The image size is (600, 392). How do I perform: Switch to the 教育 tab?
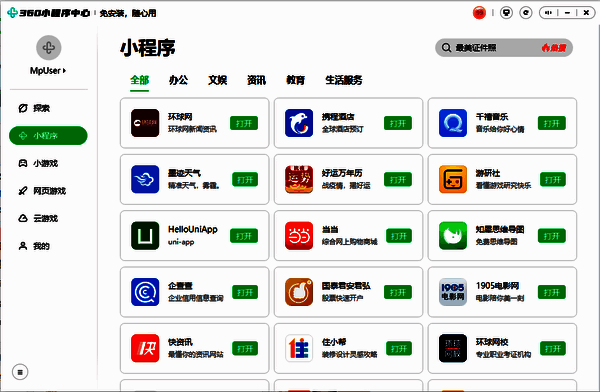(x=295, y=80)
